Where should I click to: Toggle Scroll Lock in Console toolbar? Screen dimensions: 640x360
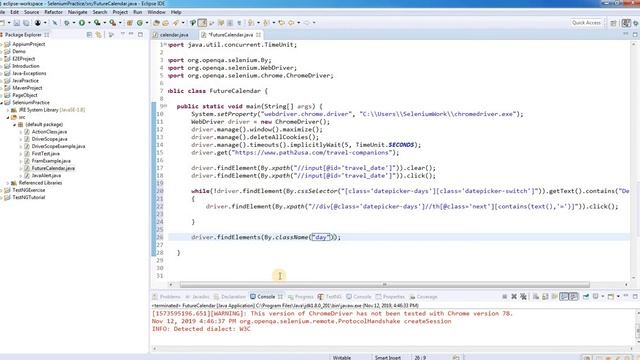pos(545,296)
